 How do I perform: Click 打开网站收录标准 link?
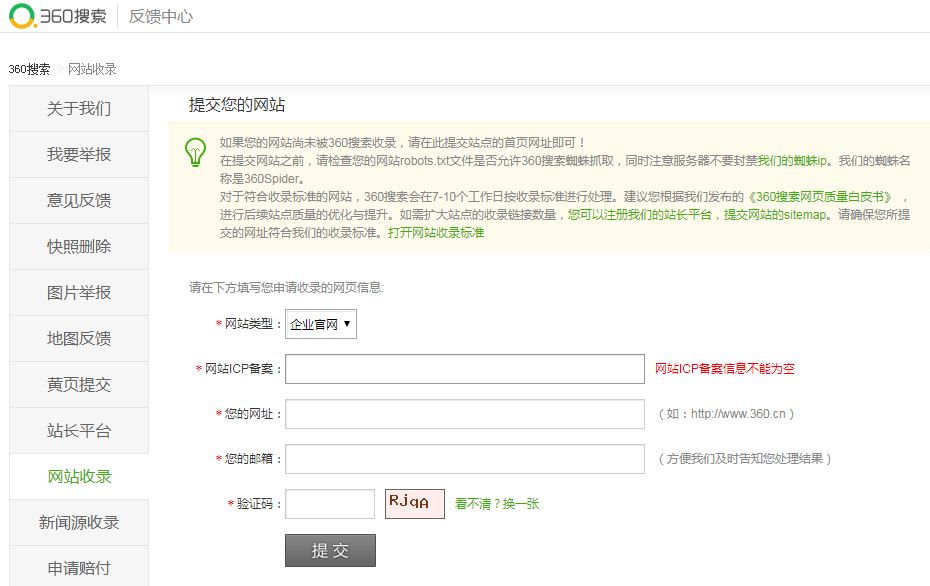(x=436, y=233)
